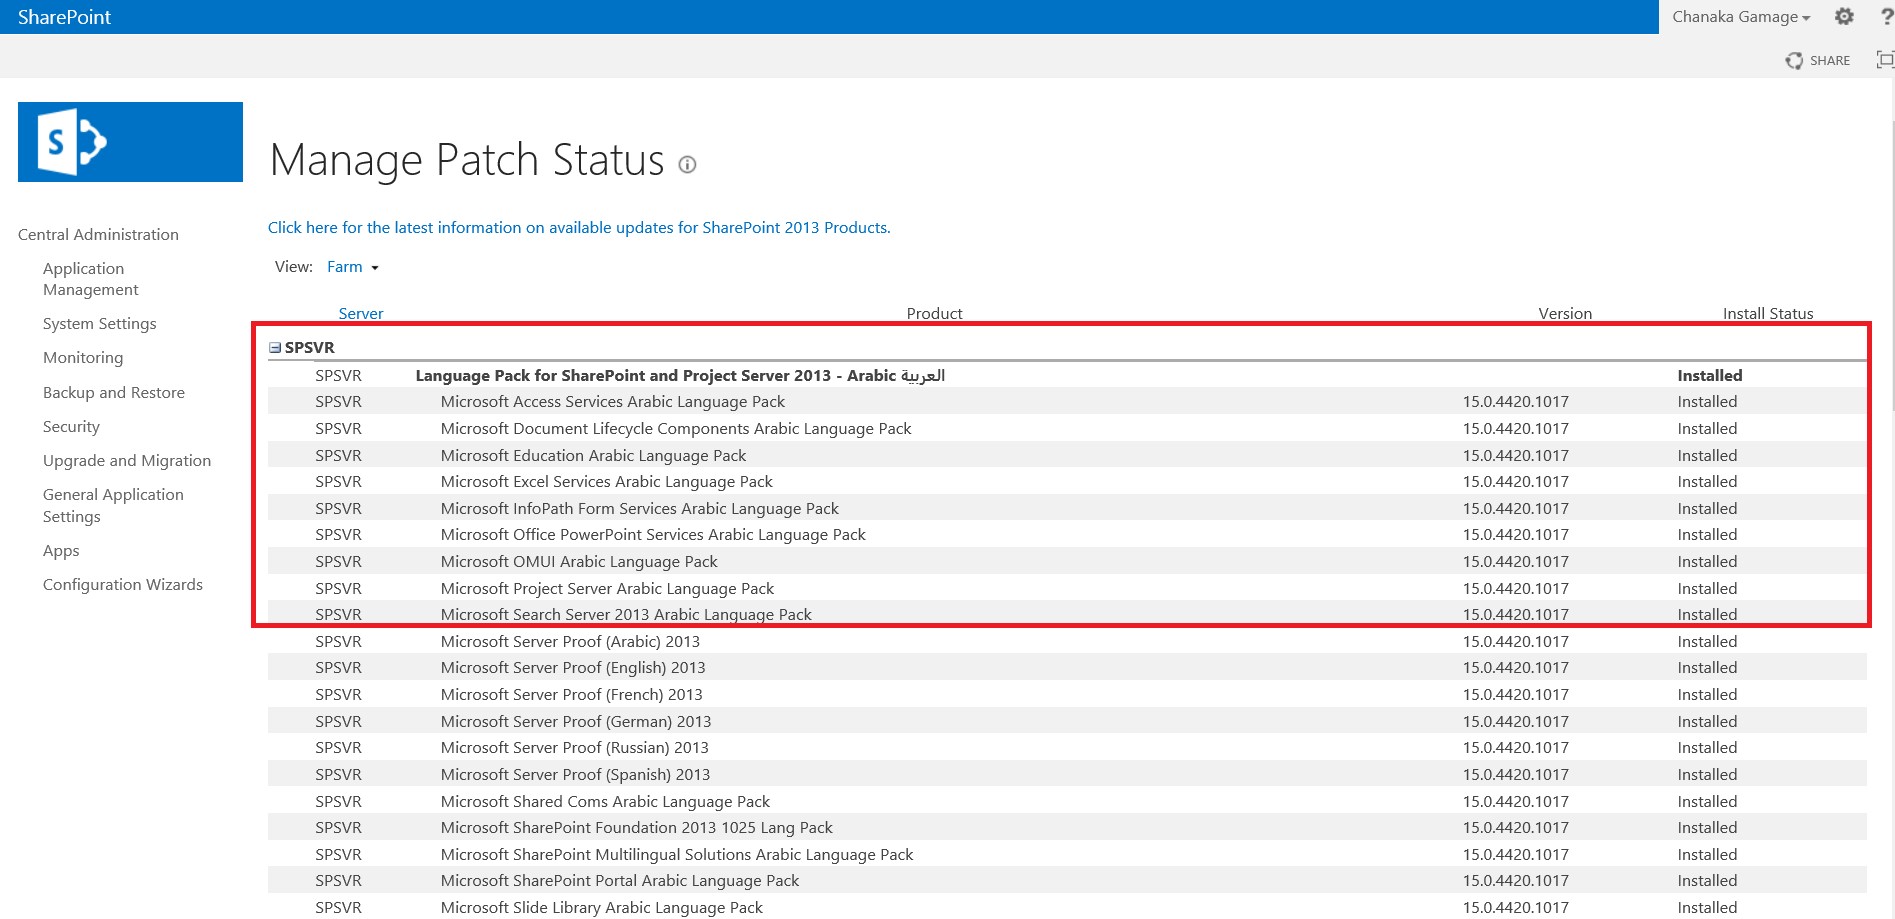1895x919 pixels.
Task: Open Application Management
Action: coord(91,279)
